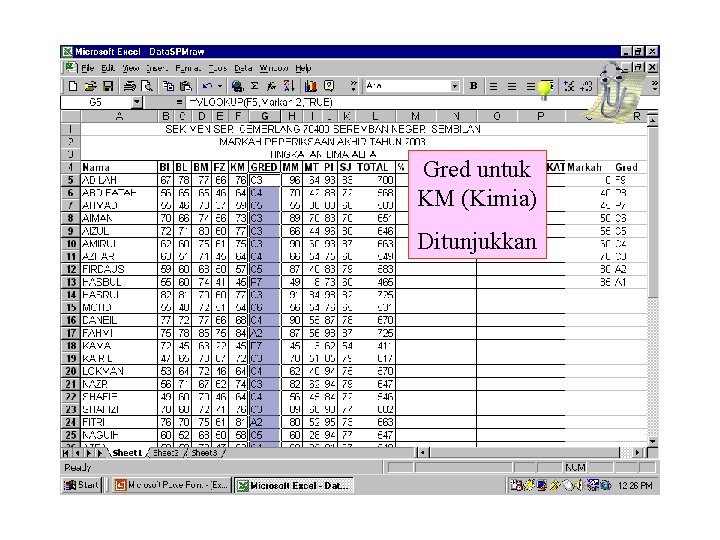720x540 pixels.
Task: Click Microsoft Excel taskbar button
Action: pyautogui.click(x=294, y=485)
